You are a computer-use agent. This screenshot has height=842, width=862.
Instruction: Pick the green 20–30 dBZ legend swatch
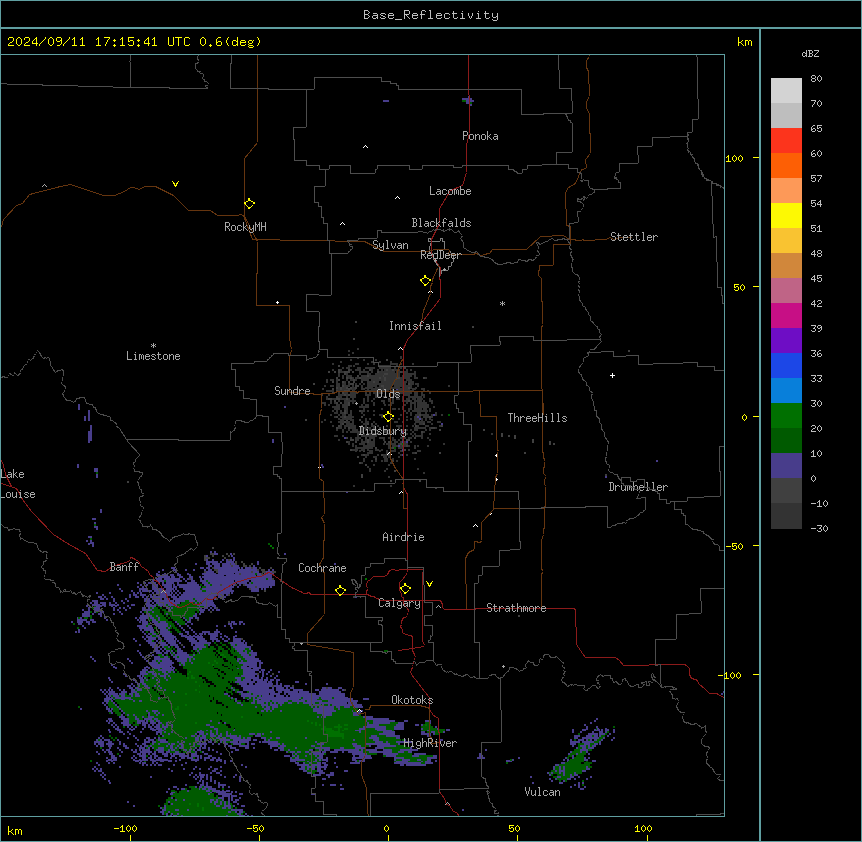[x=786, y=416]
